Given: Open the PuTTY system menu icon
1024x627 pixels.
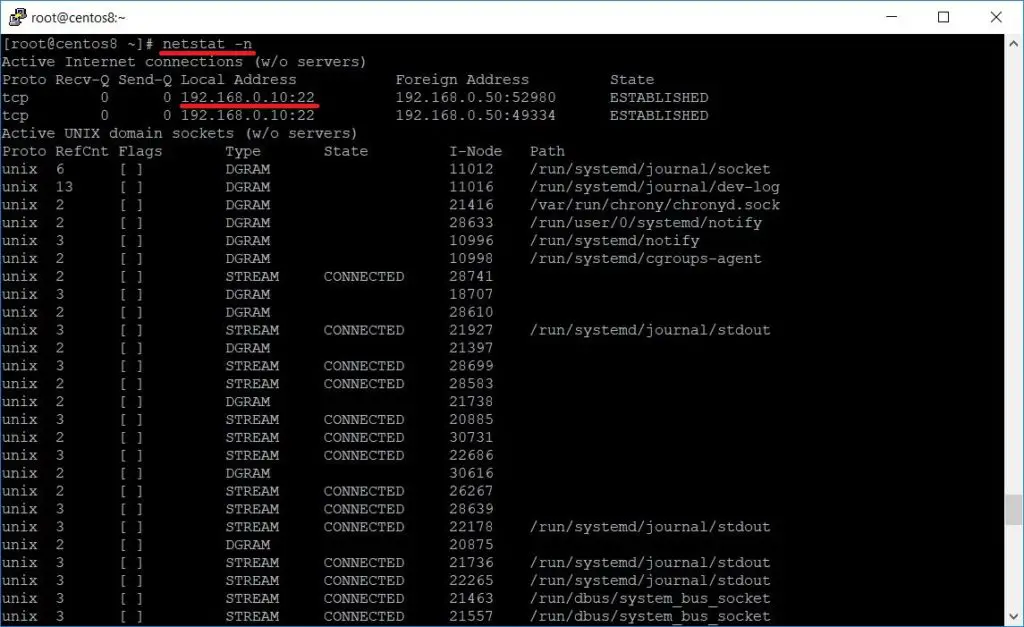Looking at the screenshot, I should (16, 16).
